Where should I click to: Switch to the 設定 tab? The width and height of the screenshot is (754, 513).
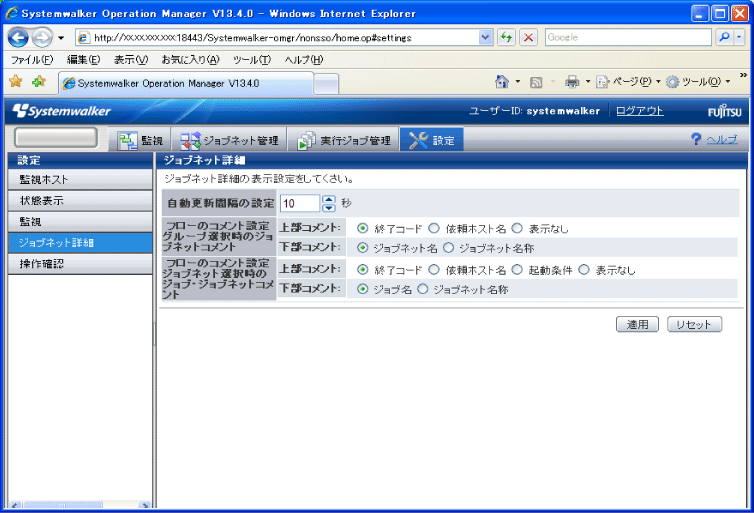431,140
